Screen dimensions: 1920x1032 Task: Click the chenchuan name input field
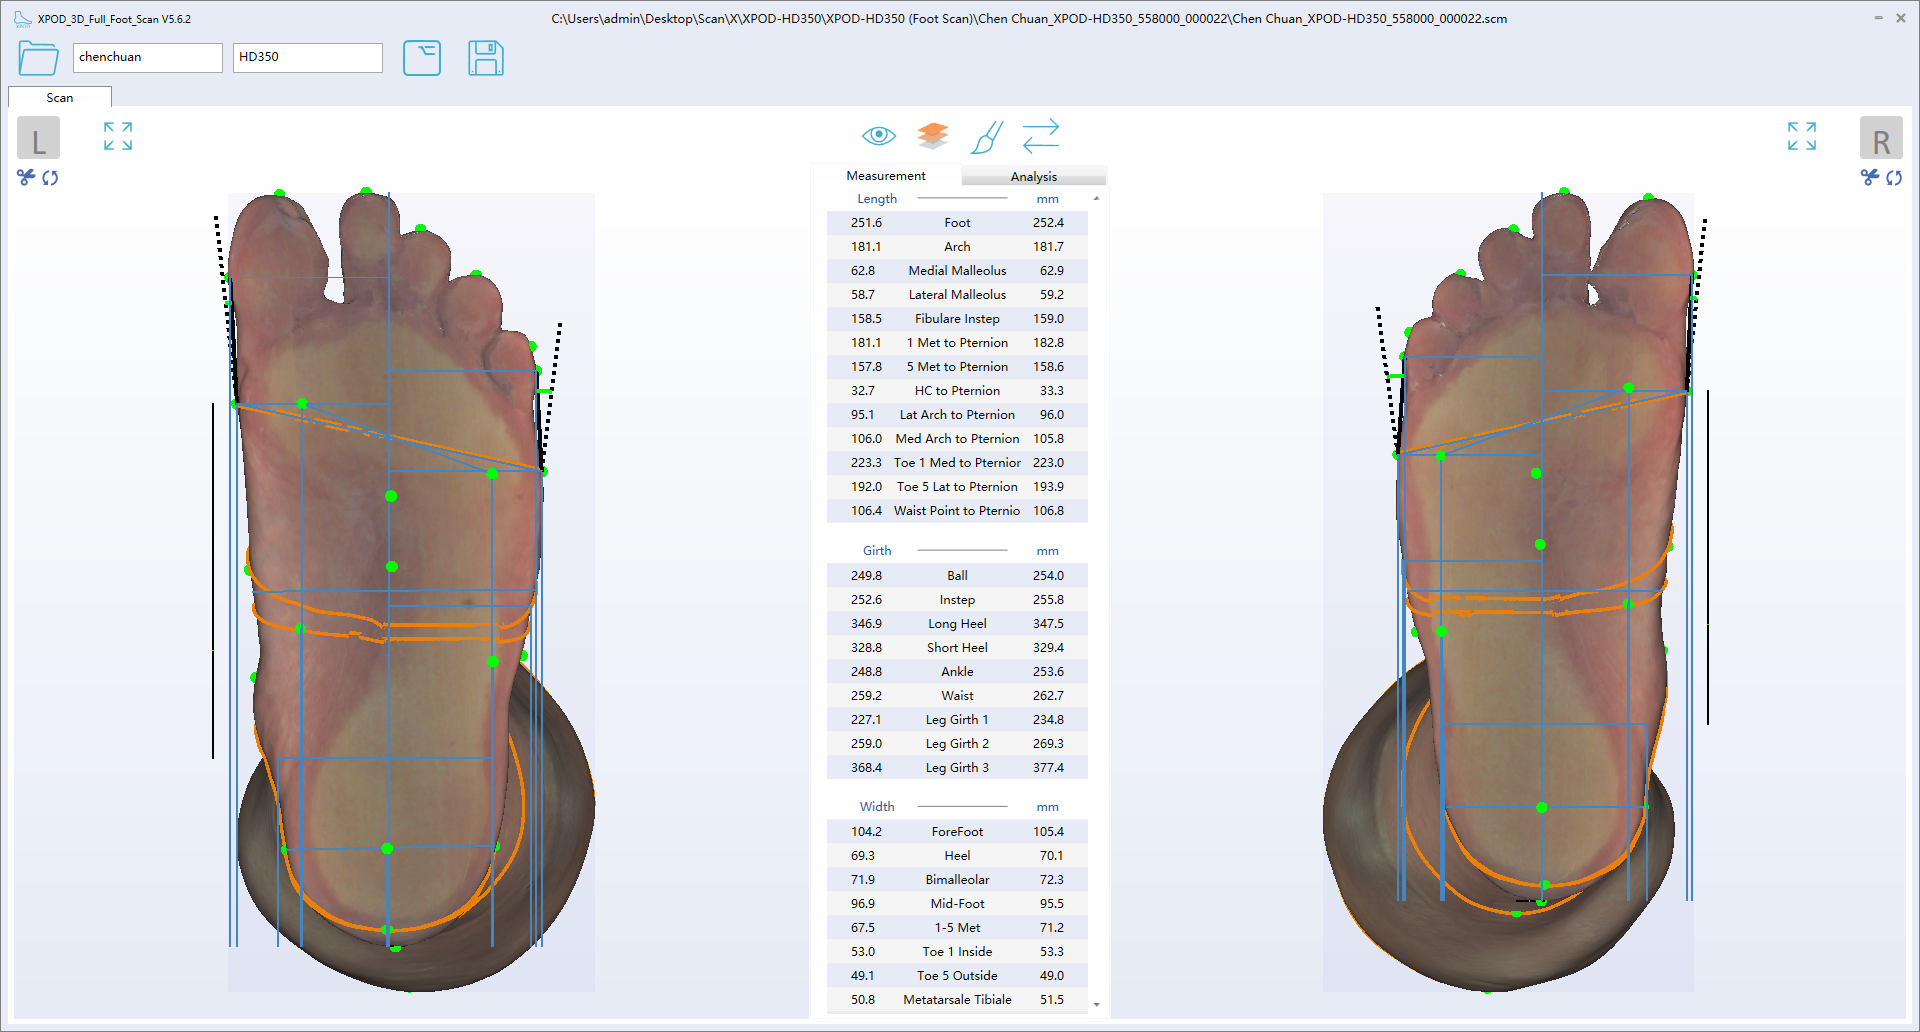coord(147,57)
